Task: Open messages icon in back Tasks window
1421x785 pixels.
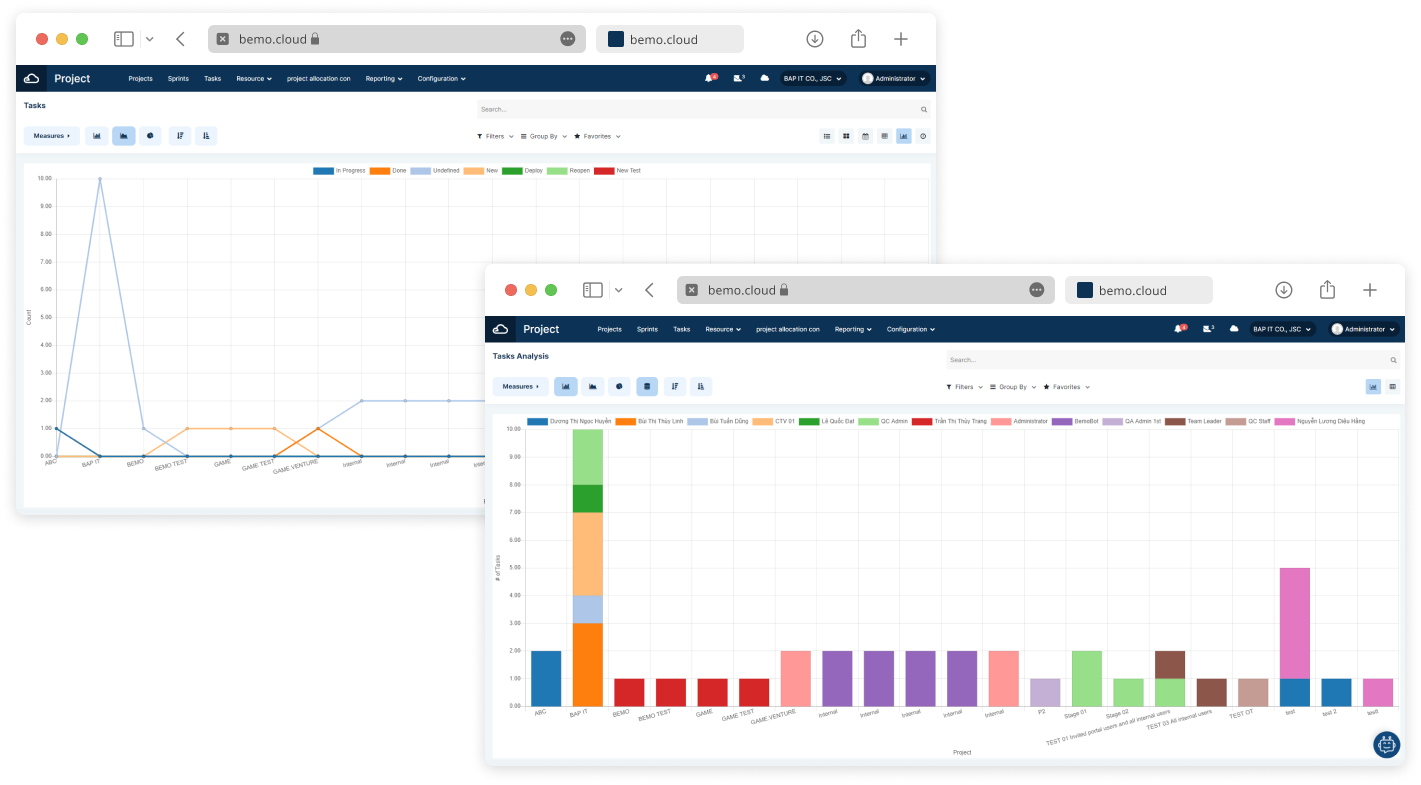Action: coord(738,78)
